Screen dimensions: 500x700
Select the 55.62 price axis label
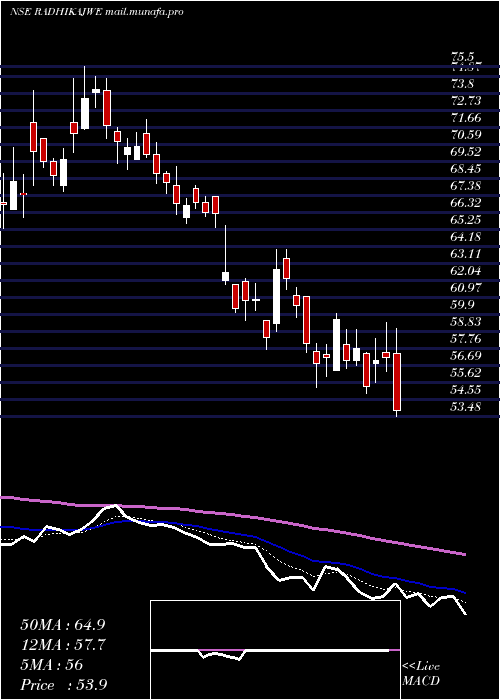coord(466,372)
